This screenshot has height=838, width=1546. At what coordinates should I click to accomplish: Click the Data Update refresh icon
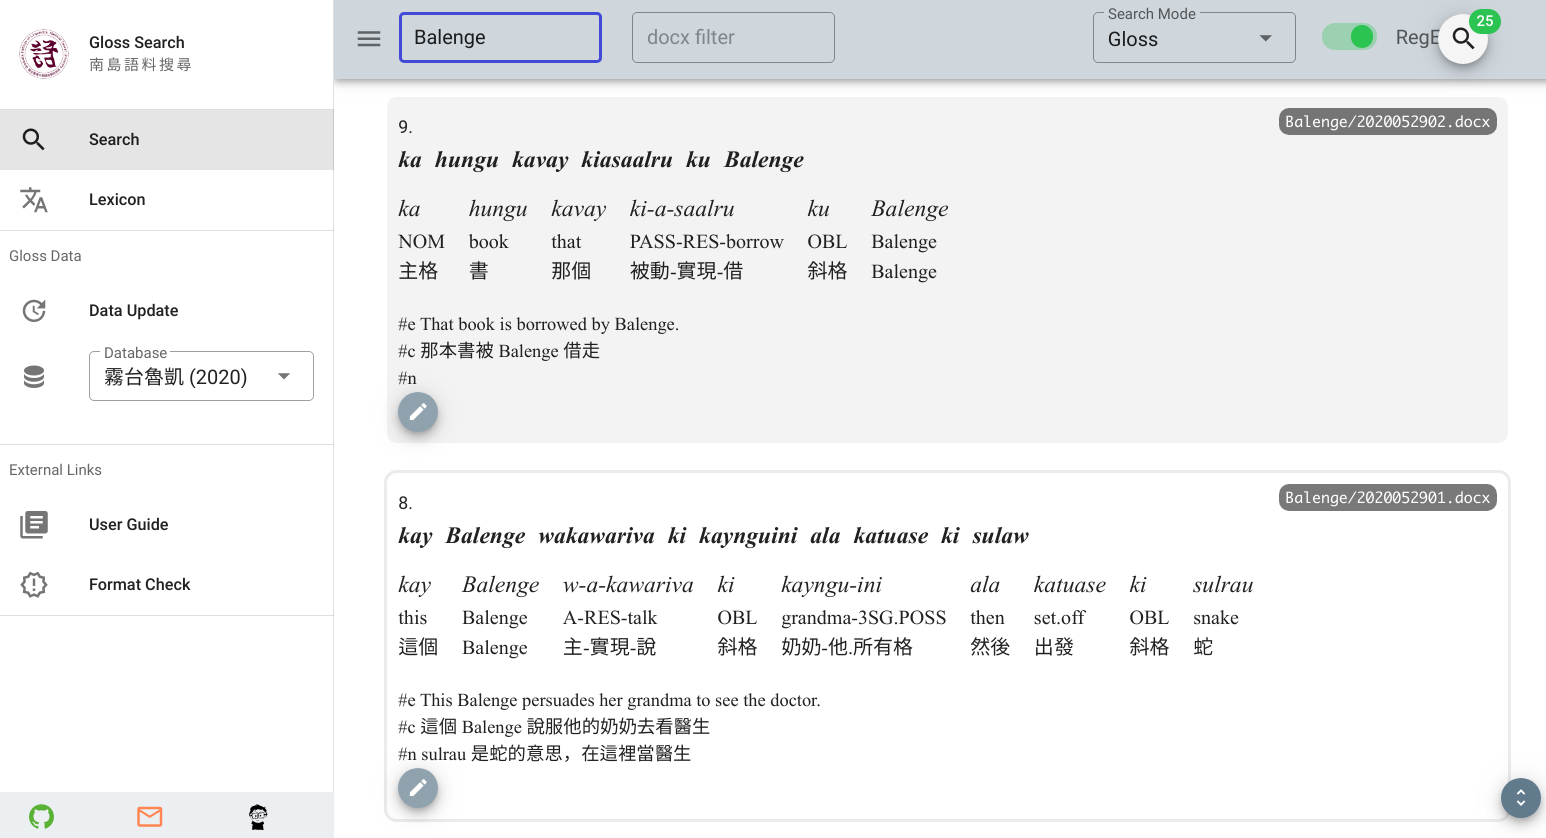pos(33,310)
